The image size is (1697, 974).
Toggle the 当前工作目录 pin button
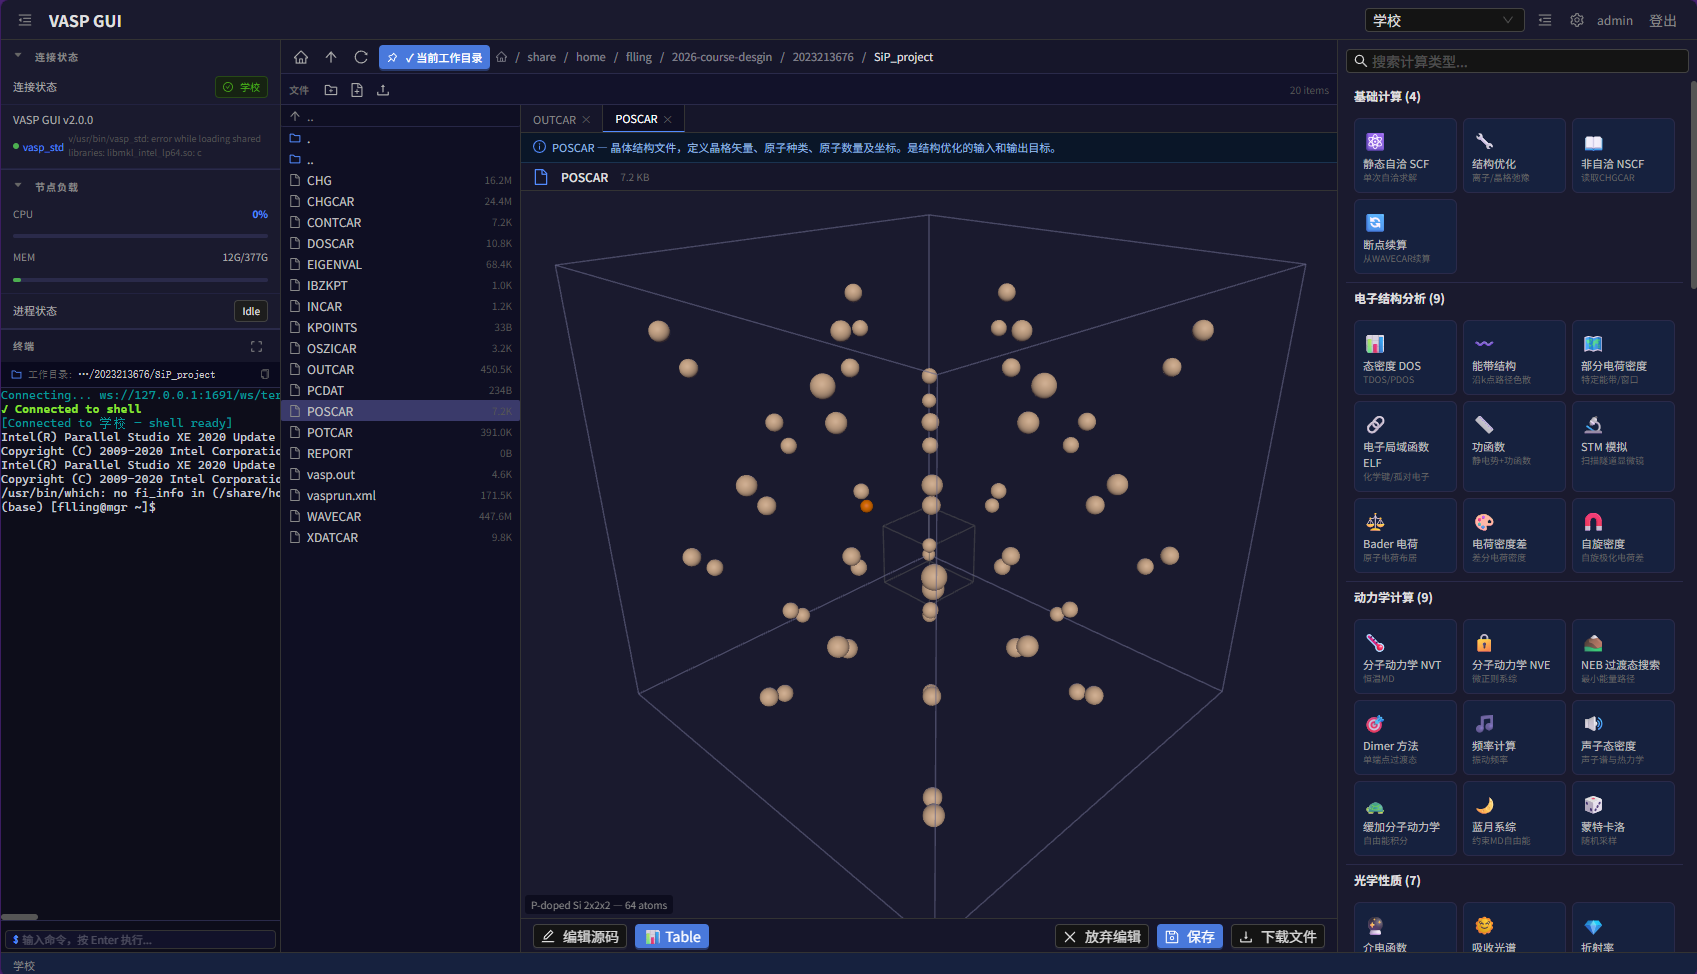434,58
